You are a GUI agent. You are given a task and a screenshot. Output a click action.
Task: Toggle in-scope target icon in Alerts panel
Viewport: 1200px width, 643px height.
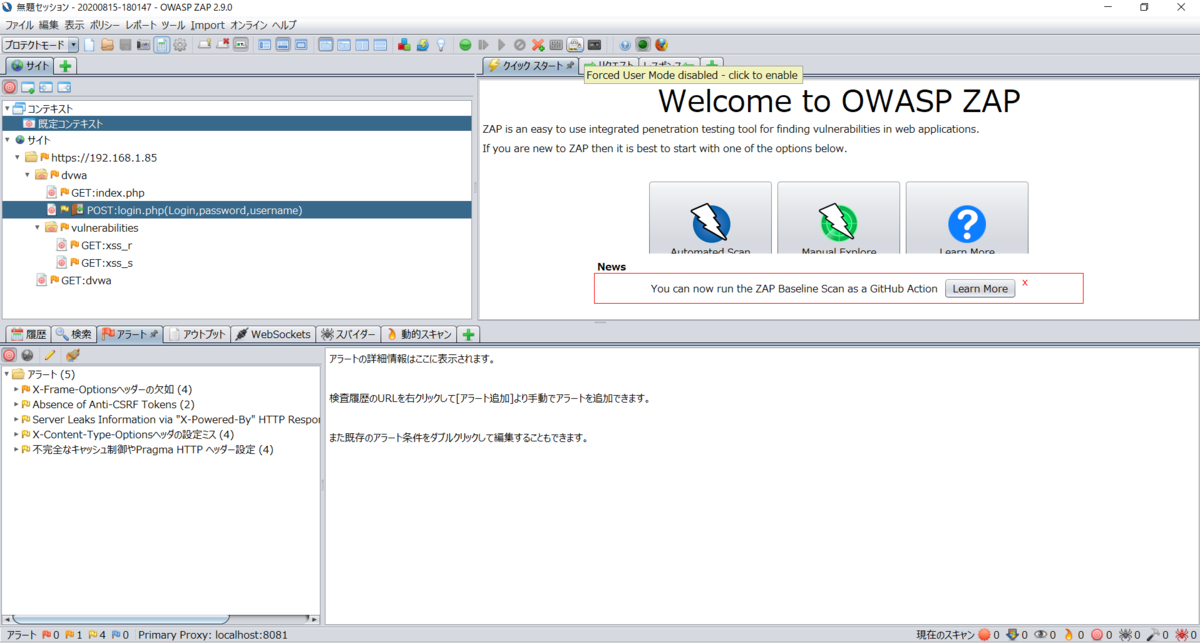9,355
